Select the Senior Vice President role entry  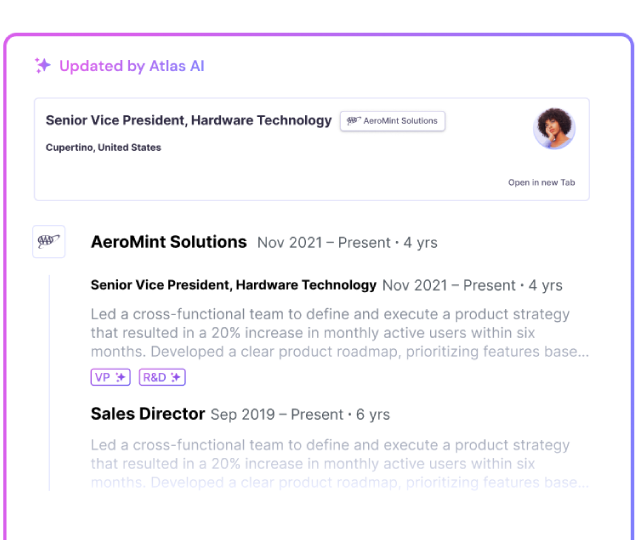click(233, 285)
